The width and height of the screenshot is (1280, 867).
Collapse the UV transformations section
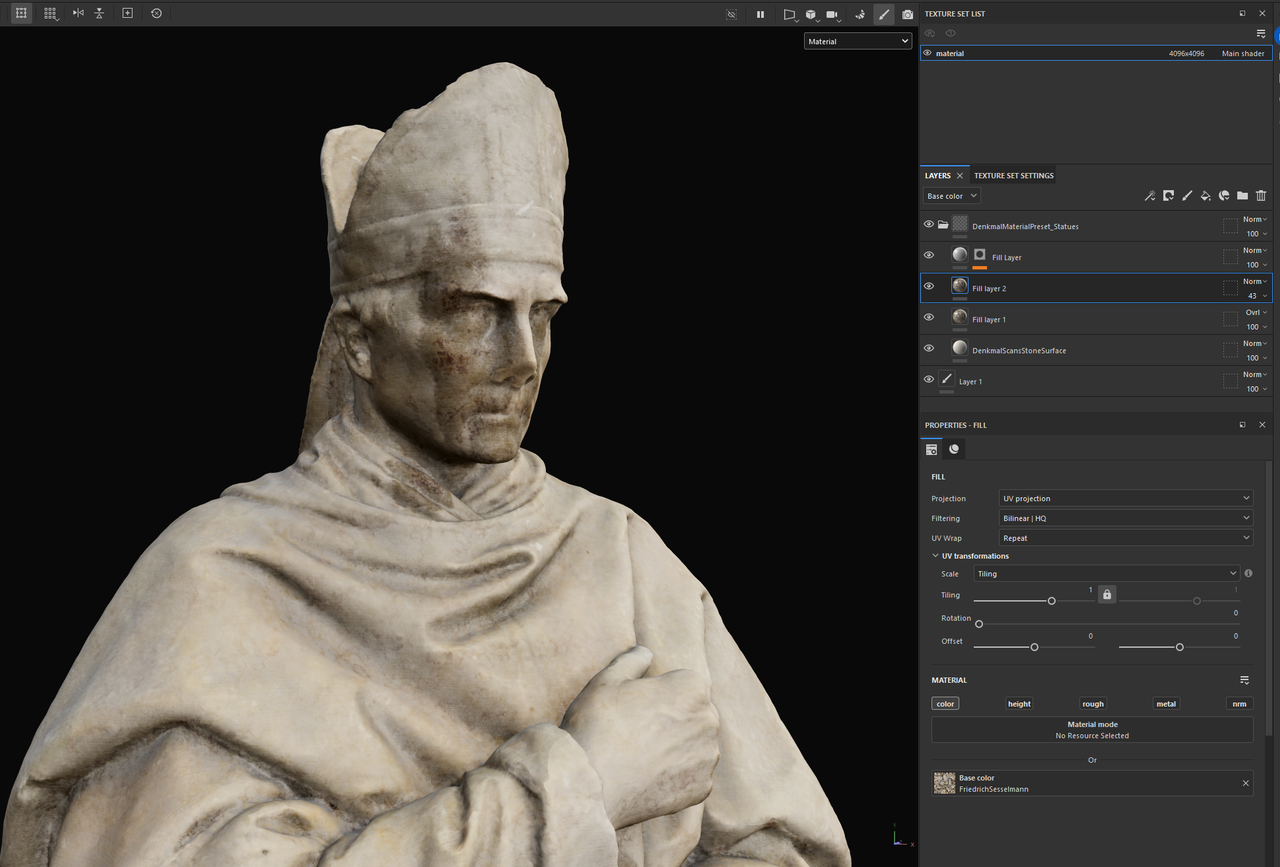point(935,556)
